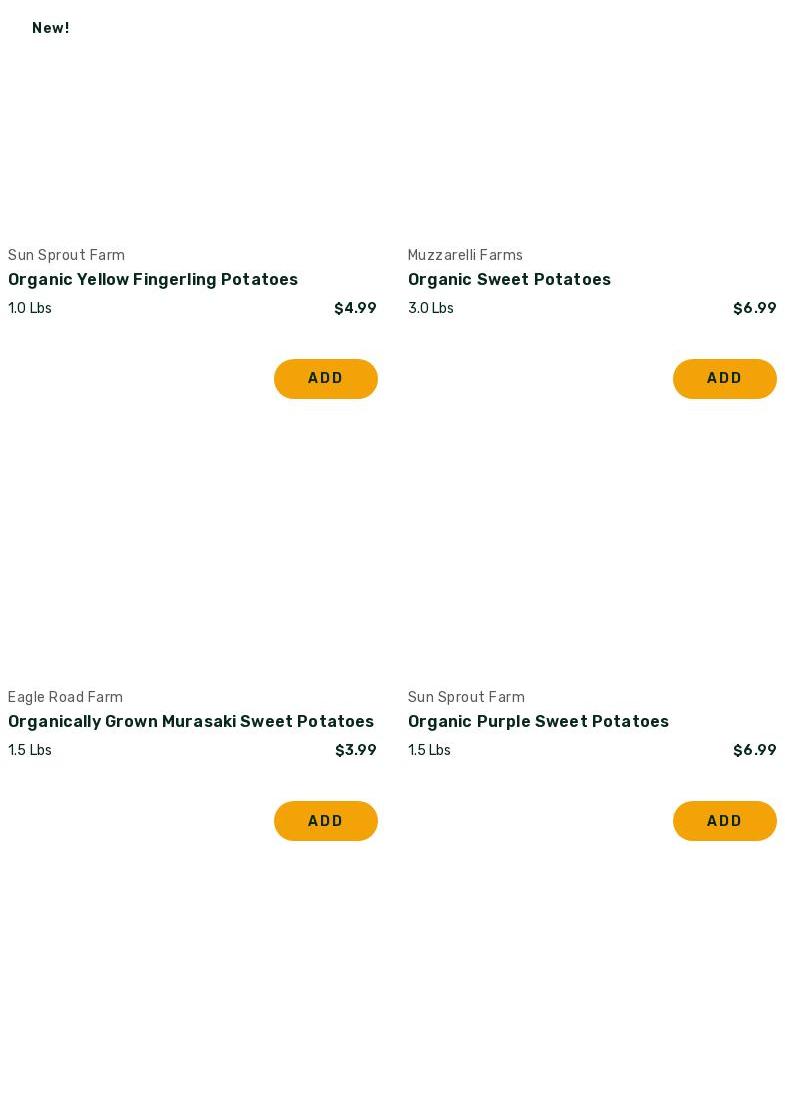Click Sun Sprout Farm above Yellow Fingerling Potatoes
Screen dimensions: 785x1093
(66, 255)
